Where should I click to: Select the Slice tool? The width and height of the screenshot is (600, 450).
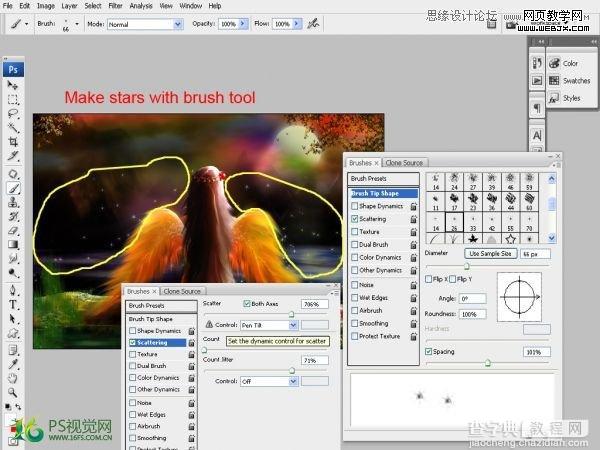click(x=13, y=156)
